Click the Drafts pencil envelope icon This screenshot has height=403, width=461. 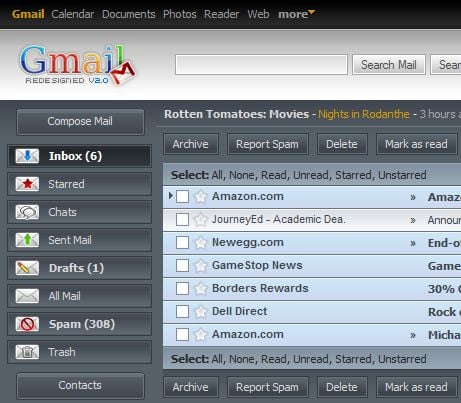tap(27, 268)
